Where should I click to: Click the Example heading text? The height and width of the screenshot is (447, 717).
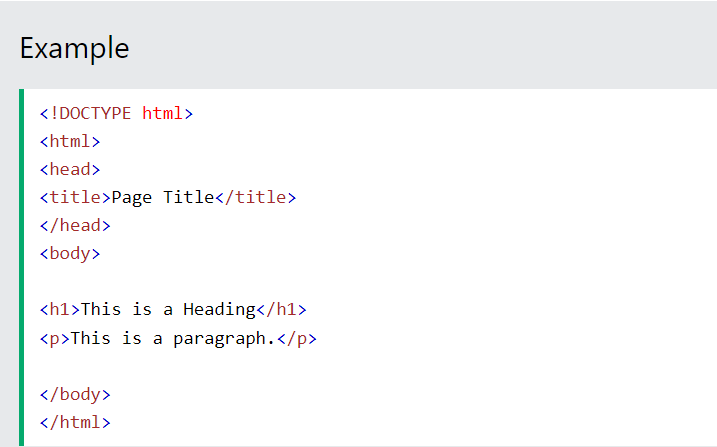[x=75, y=48]
